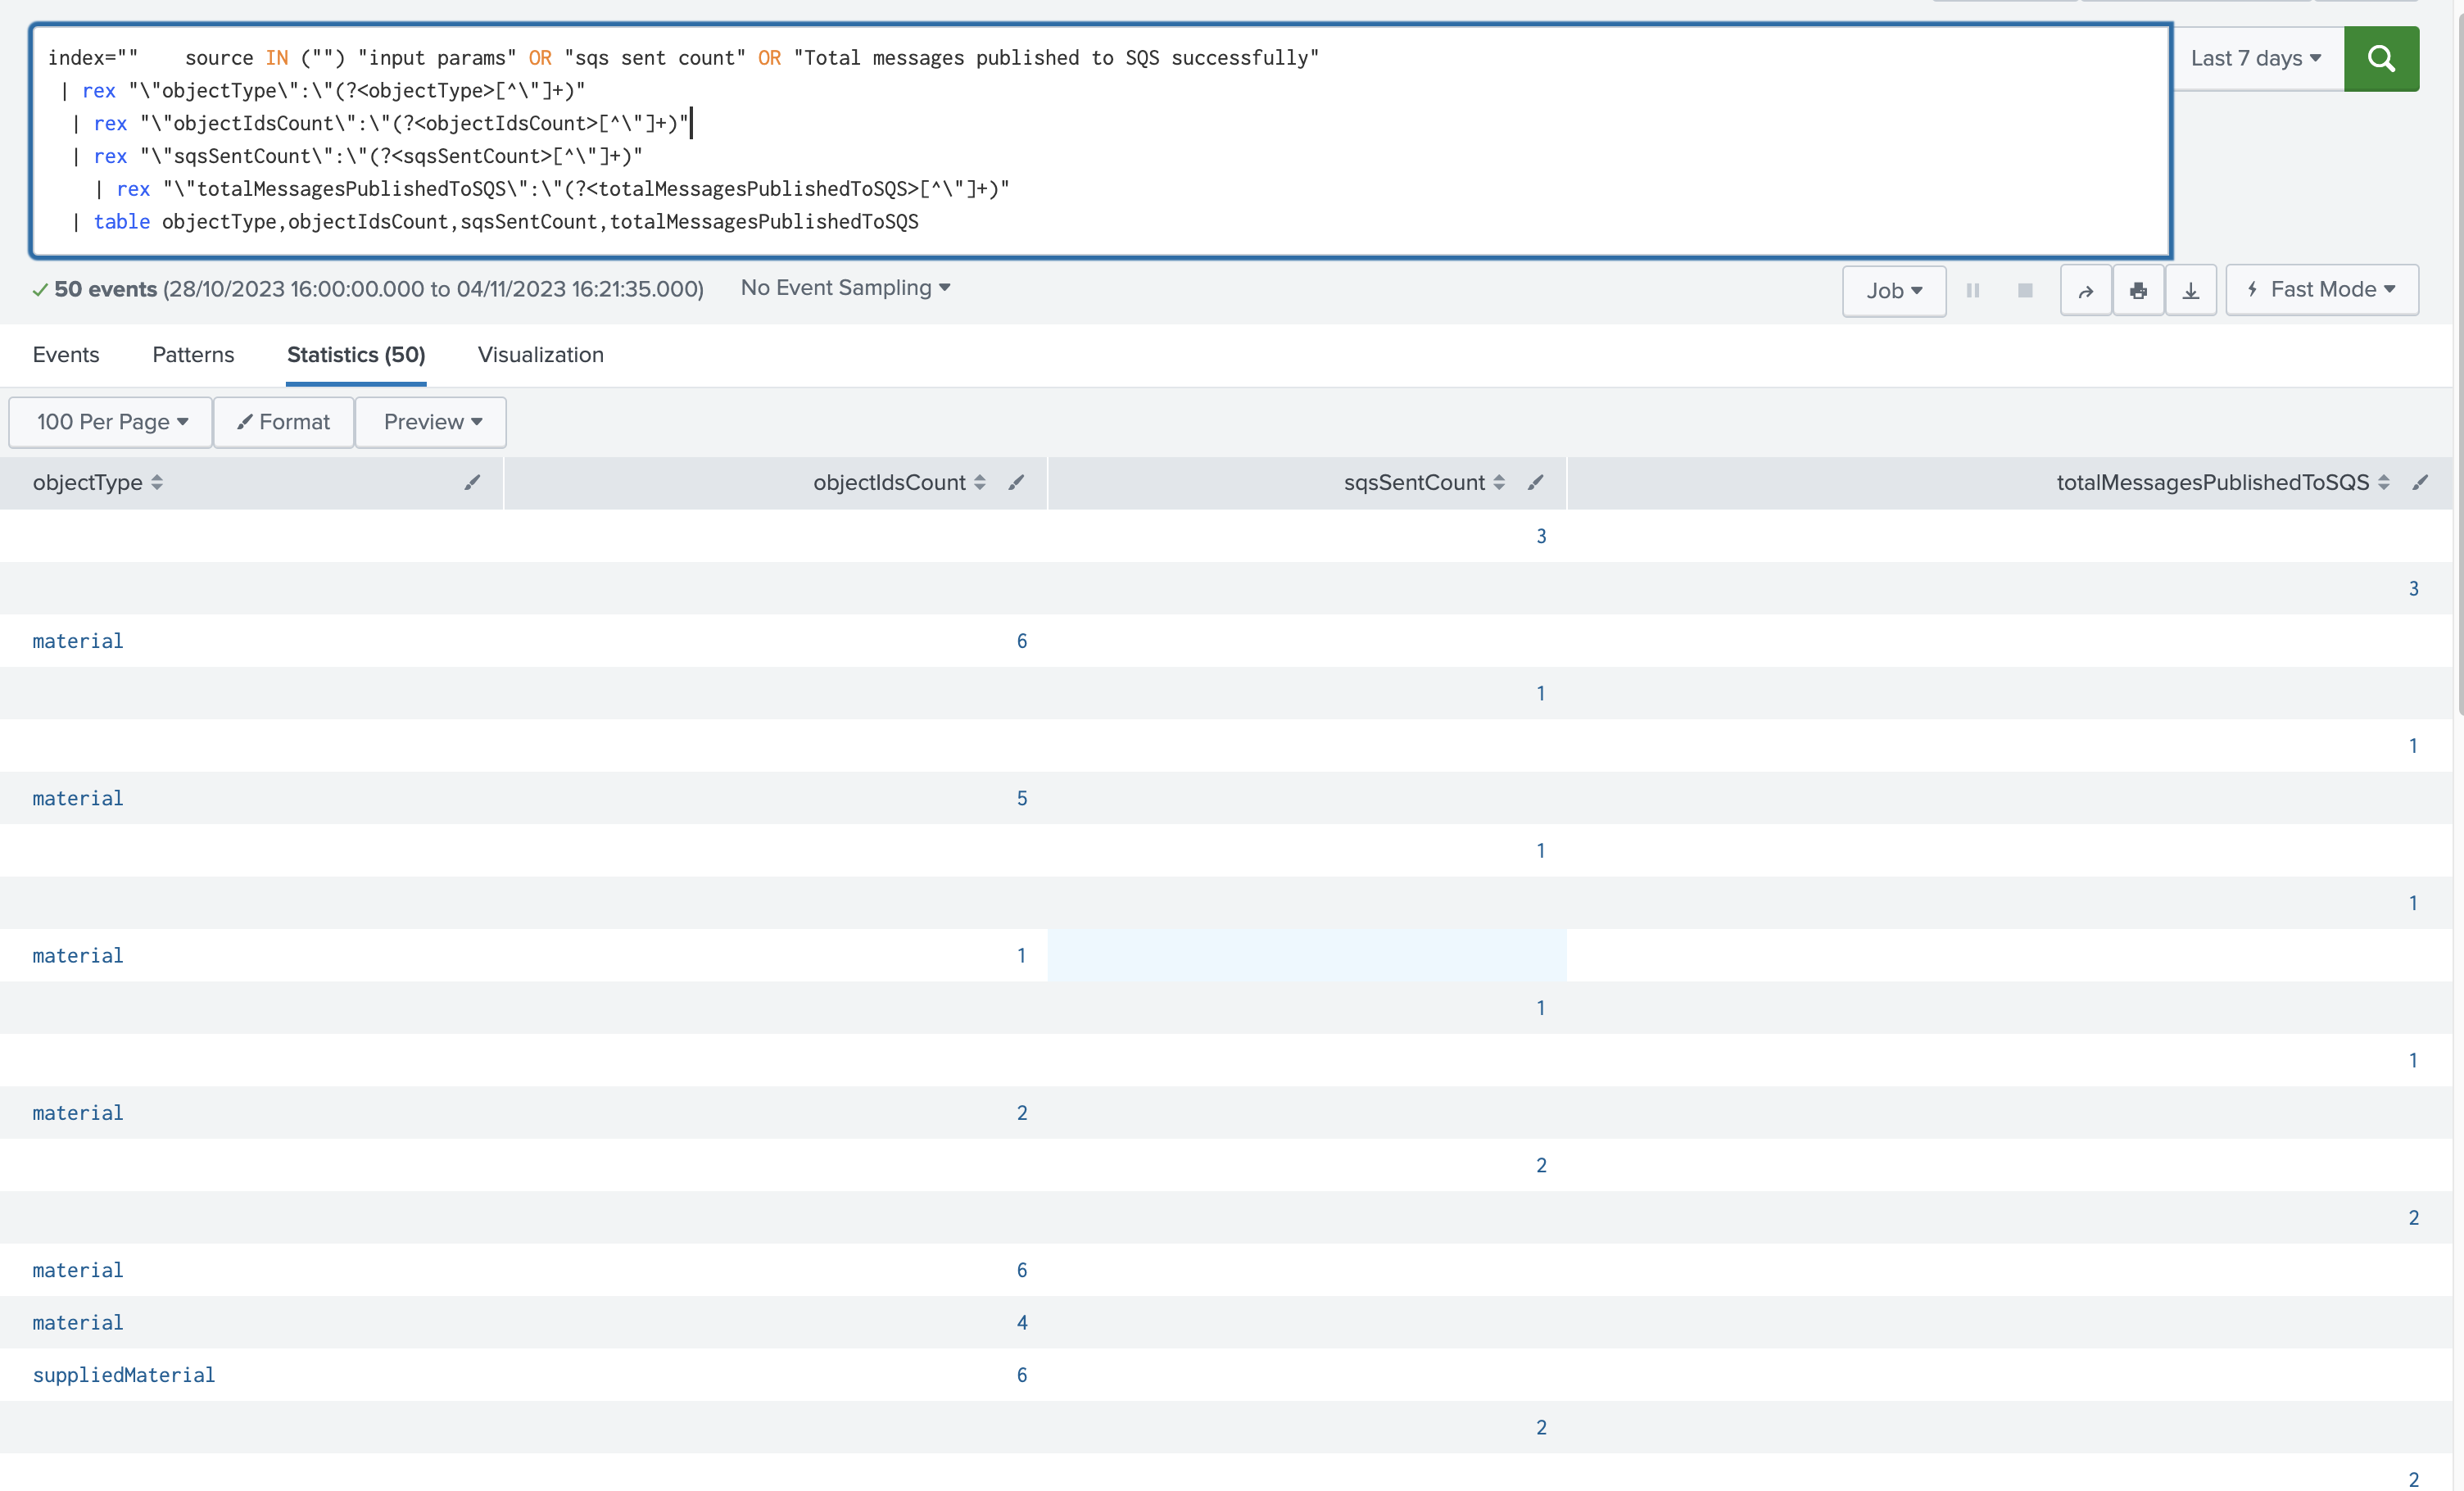
Task: Open the Visualization tab
Action: 540,355
